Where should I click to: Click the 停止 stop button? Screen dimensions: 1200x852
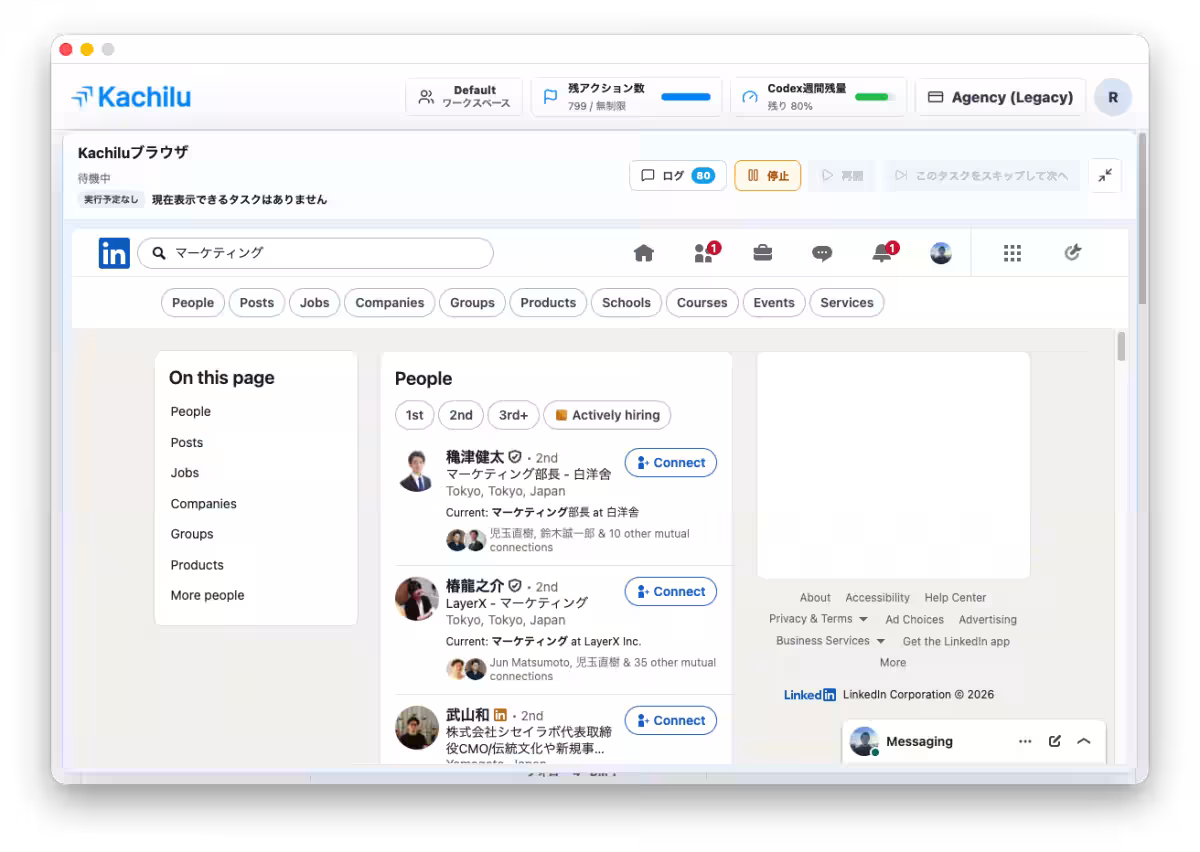tap(768, 176)
